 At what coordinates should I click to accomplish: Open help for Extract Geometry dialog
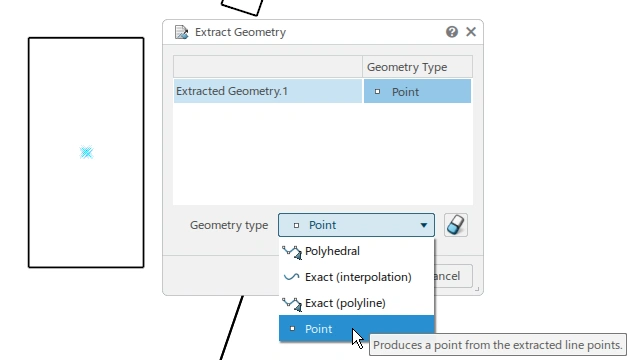(x=451, y=32)
